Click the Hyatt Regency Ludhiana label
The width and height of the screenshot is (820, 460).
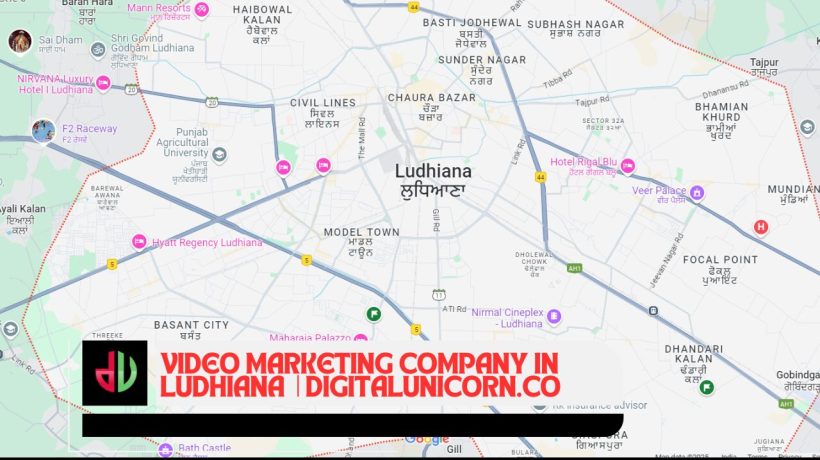point(207,243)
